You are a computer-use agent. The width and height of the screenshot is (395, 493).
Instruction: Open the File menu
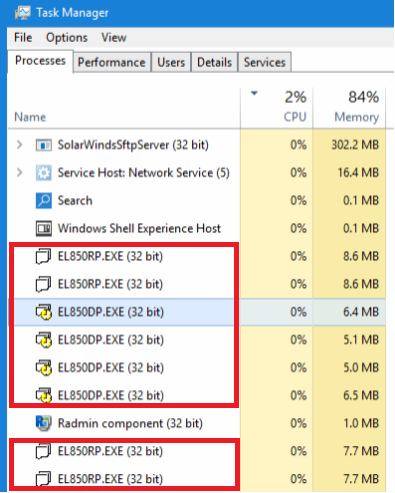tap(23, 37)
